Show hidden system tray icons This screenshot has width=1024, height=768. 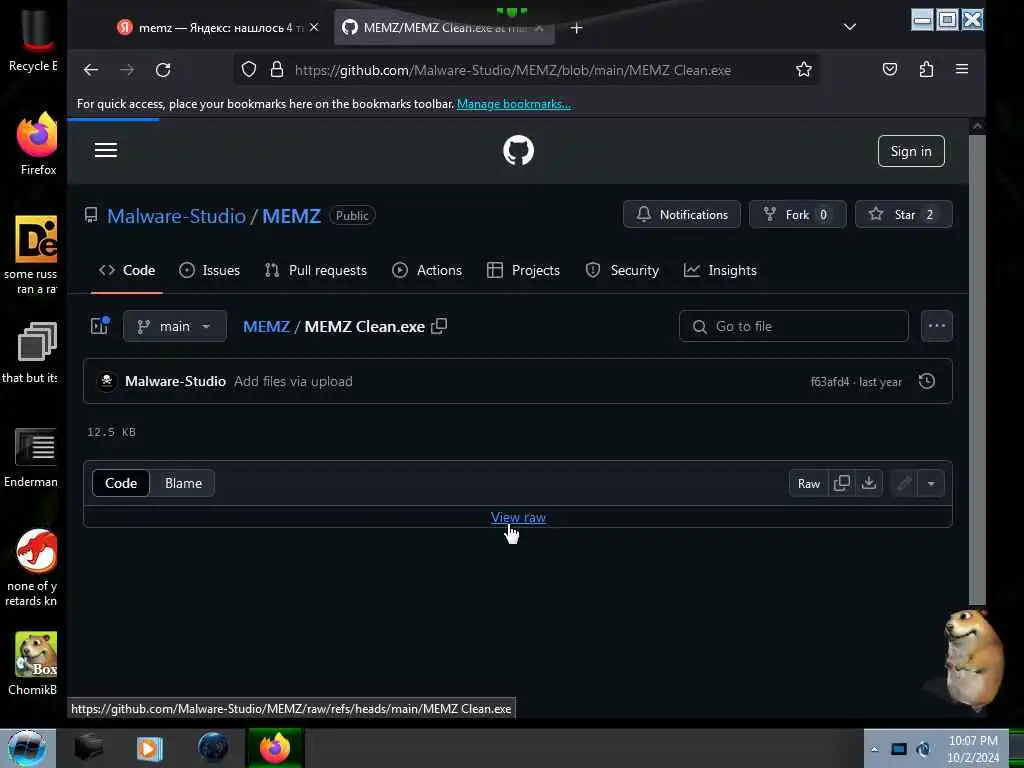(874, 749)
